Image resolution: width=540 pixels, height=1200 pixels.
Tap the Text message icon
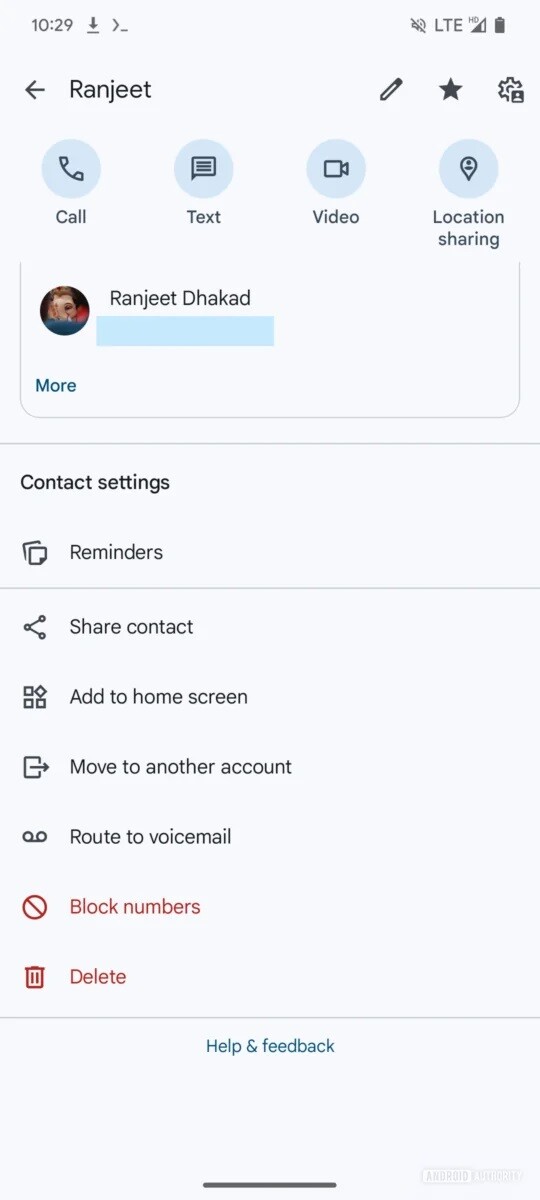(x=204, y=168)
